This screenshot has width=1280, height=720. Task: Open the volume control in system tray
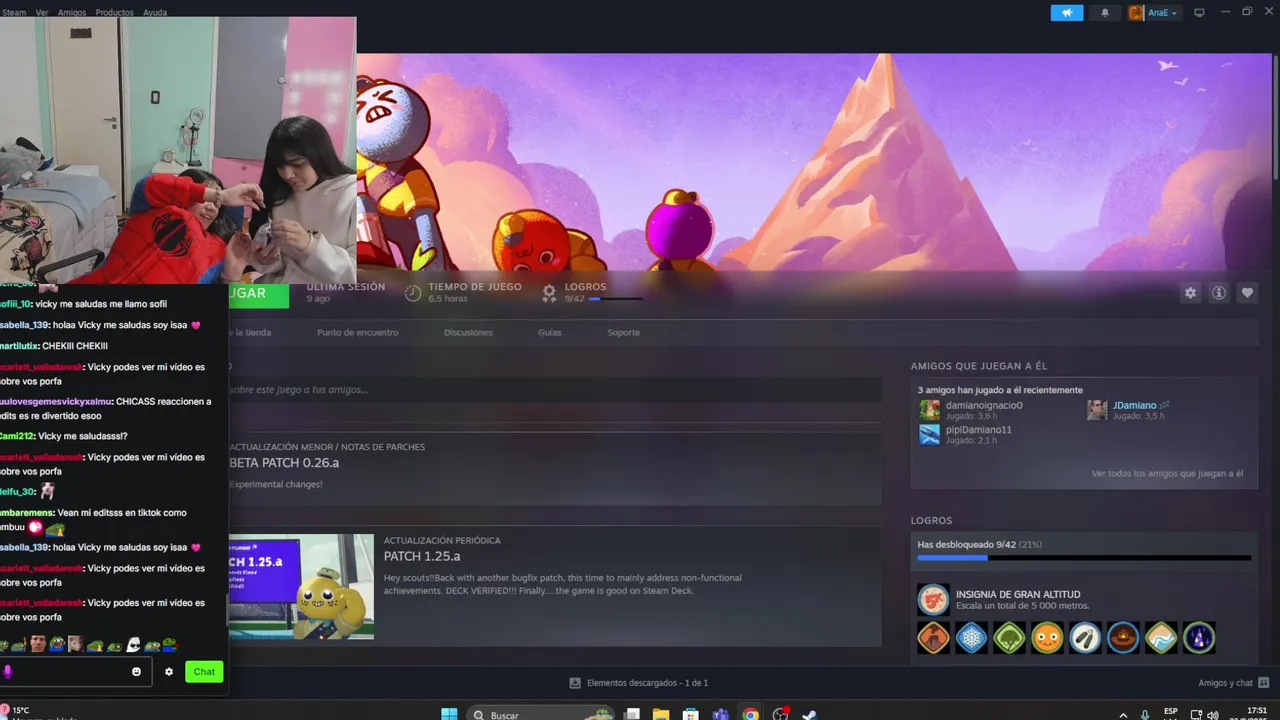pyautogui.click(x=1213, y=714)
